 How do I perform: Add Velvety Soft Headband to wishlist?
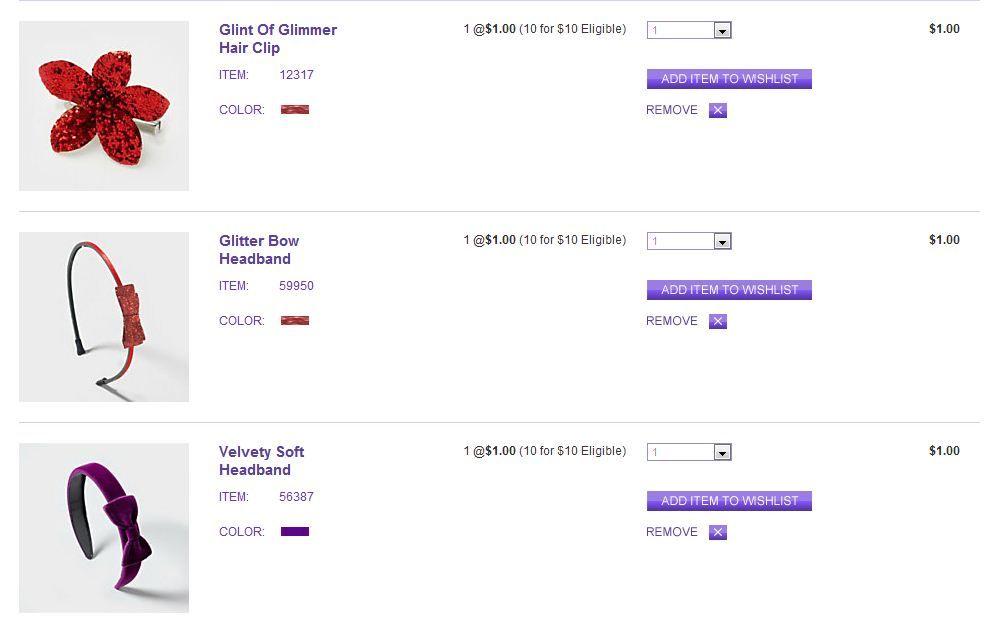[729, 501]
